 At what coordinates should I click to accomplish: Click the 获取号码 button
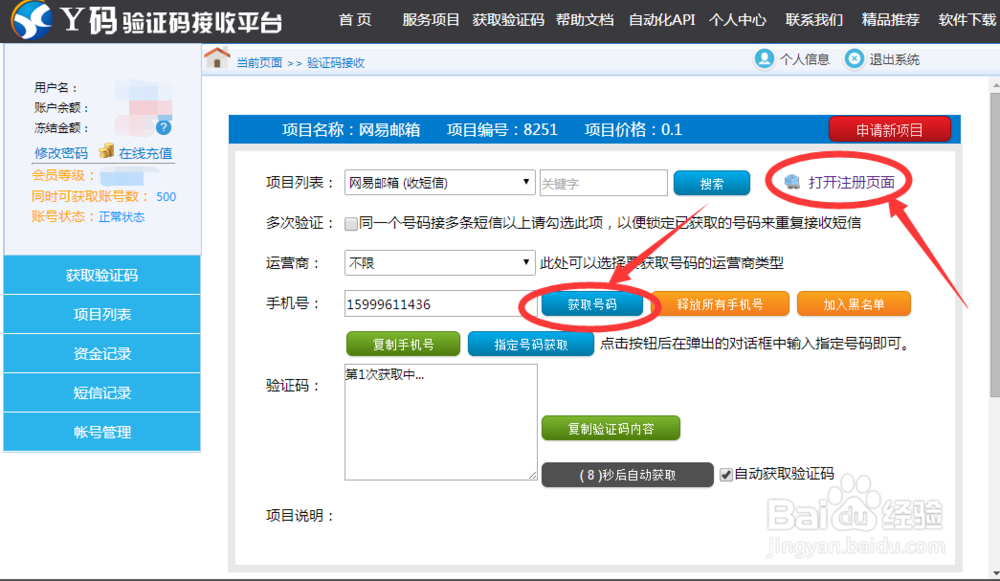click(x=593, y=303)
